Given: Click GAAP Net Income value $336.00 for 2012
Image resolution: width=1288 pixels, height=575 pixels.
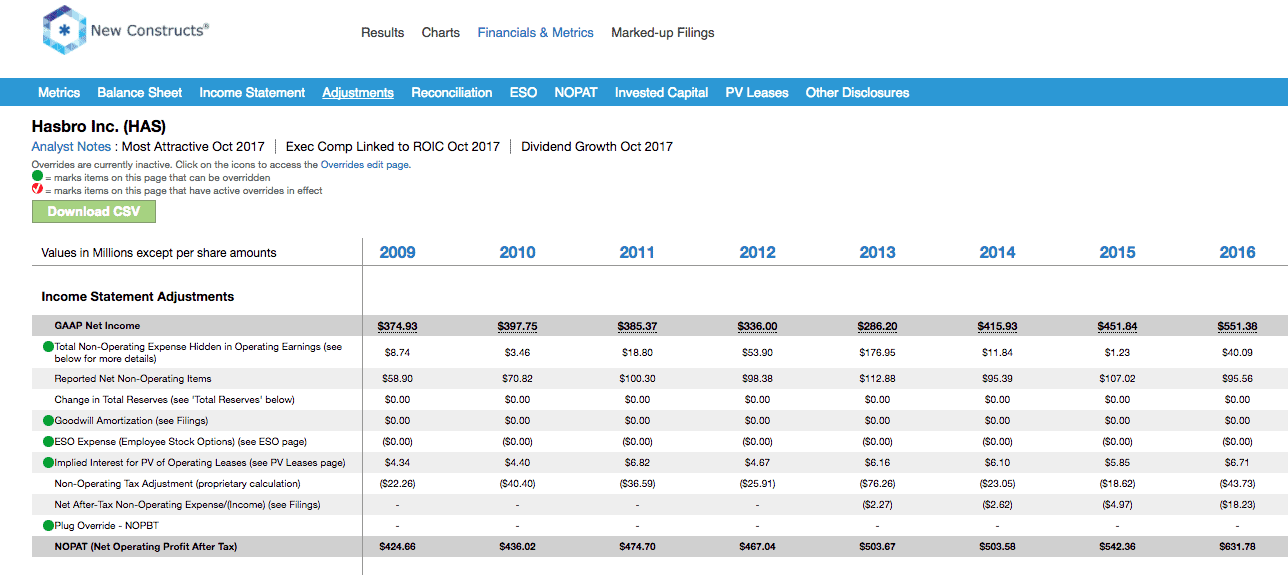Looking at the screenshot, I should coord(758,326).
